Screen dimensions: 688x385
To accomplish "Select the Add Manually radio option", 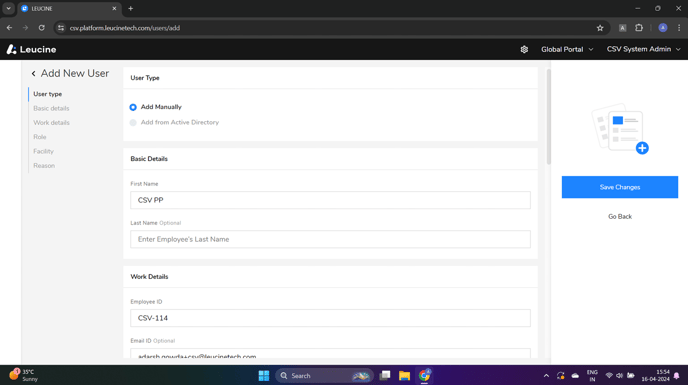I will tap(133, 107).
